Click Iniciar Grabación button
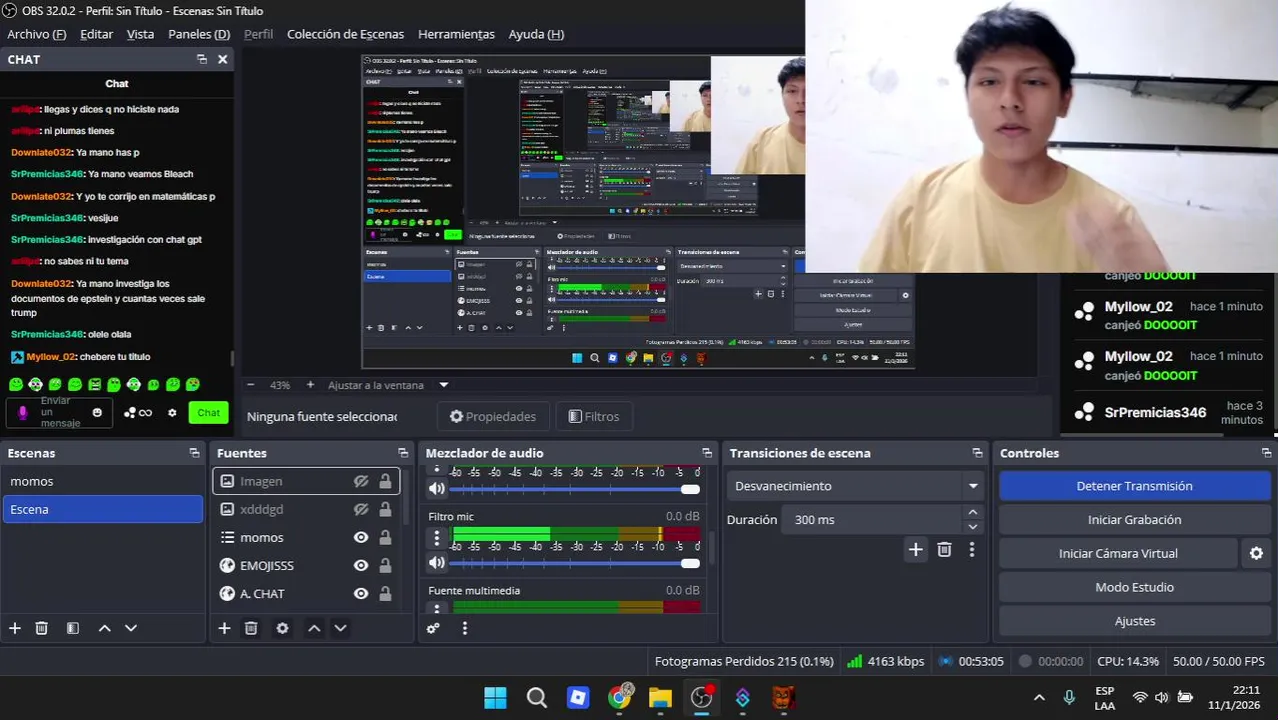Screen dimensions: 1278x720 click(1134, 520)
